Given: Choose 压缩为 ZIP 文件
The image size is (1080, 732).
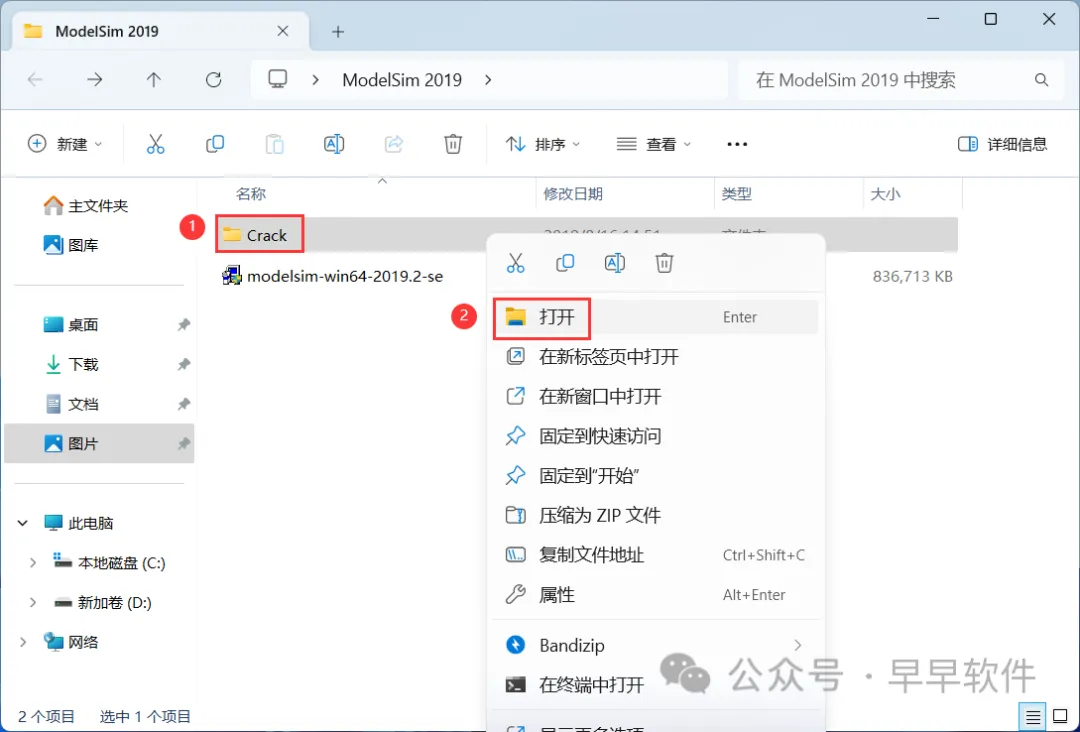Looking at the screenshot, I should (x=655, y=515).
